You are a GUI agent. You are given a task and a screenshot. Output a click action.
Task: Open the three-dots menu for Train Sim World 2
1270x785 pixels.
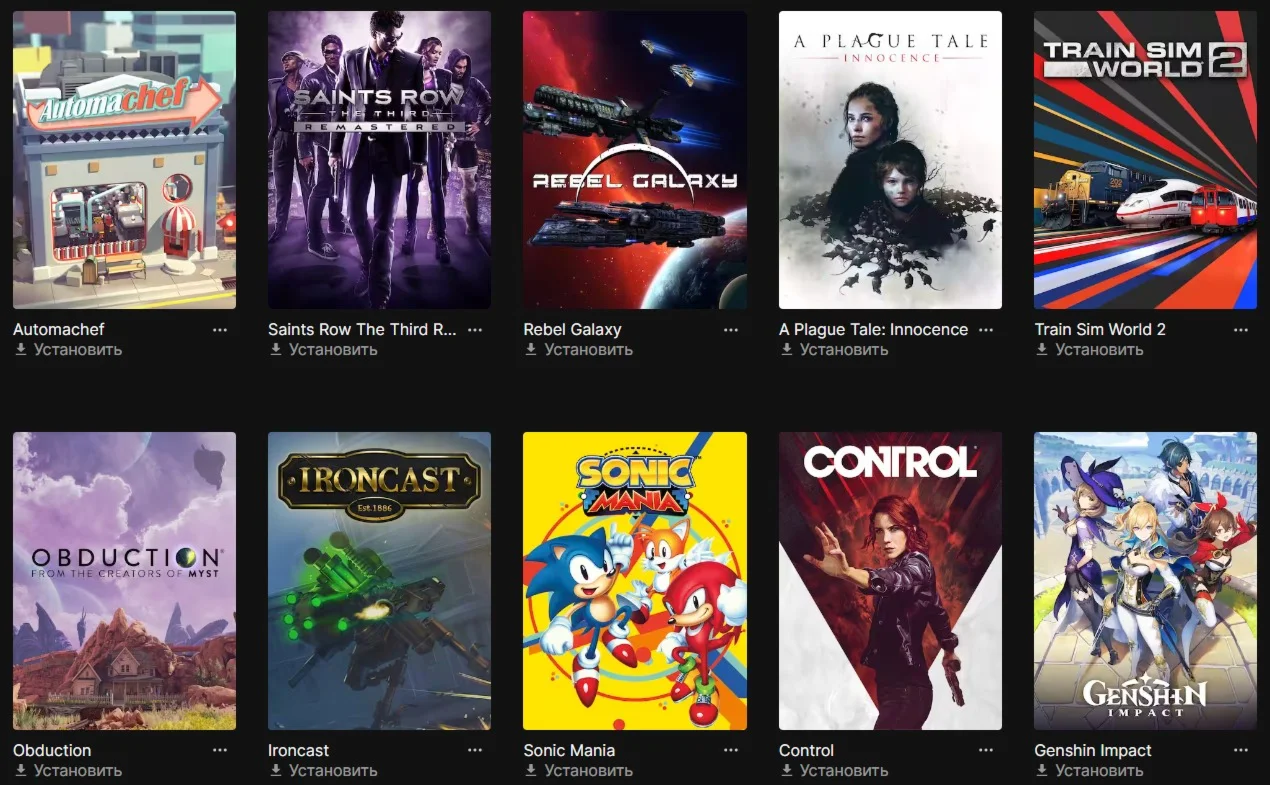point(1241,329)
